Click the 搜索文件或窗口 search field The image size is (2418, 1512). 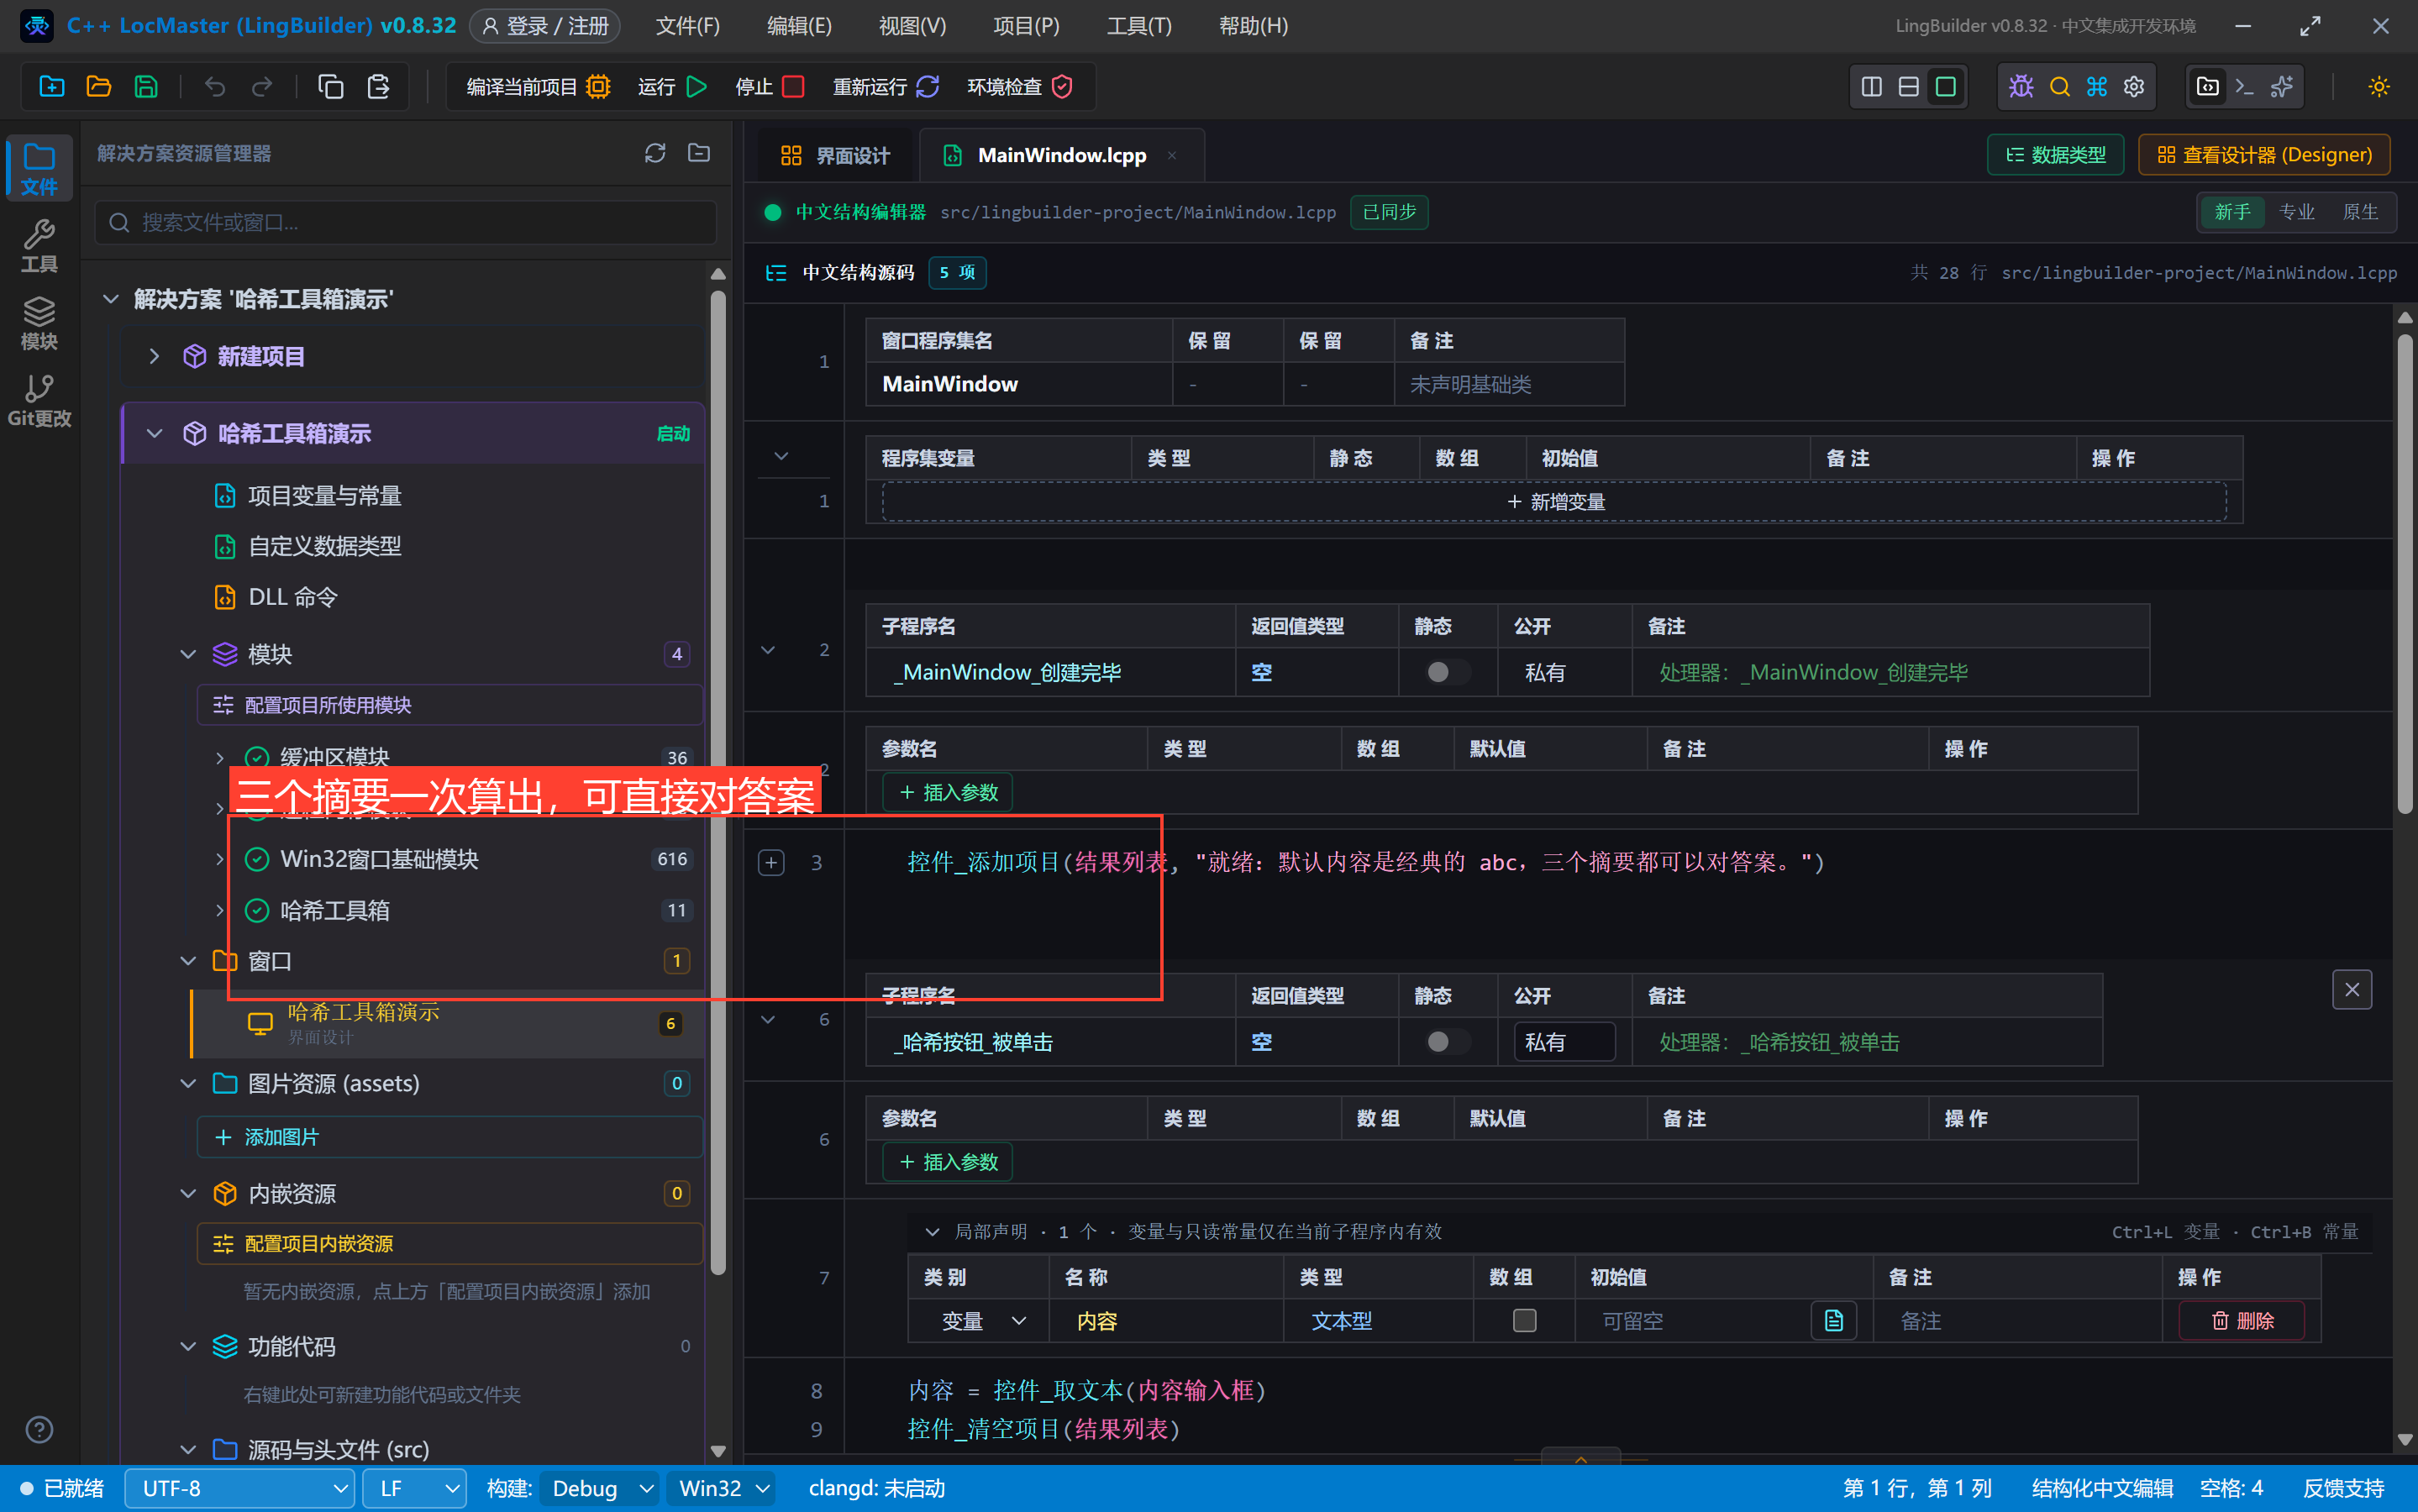pyautogui.click(x=406, y=222)
